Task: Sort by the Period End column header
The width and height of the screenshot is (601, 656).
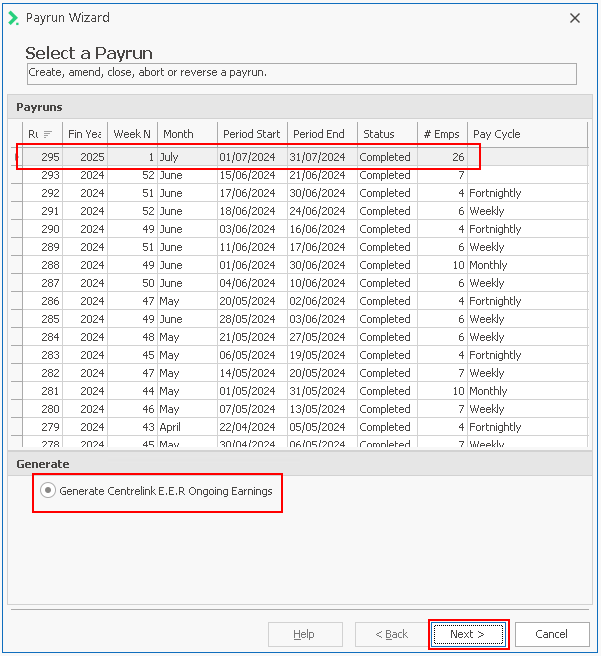Action: tap(320, 134)
